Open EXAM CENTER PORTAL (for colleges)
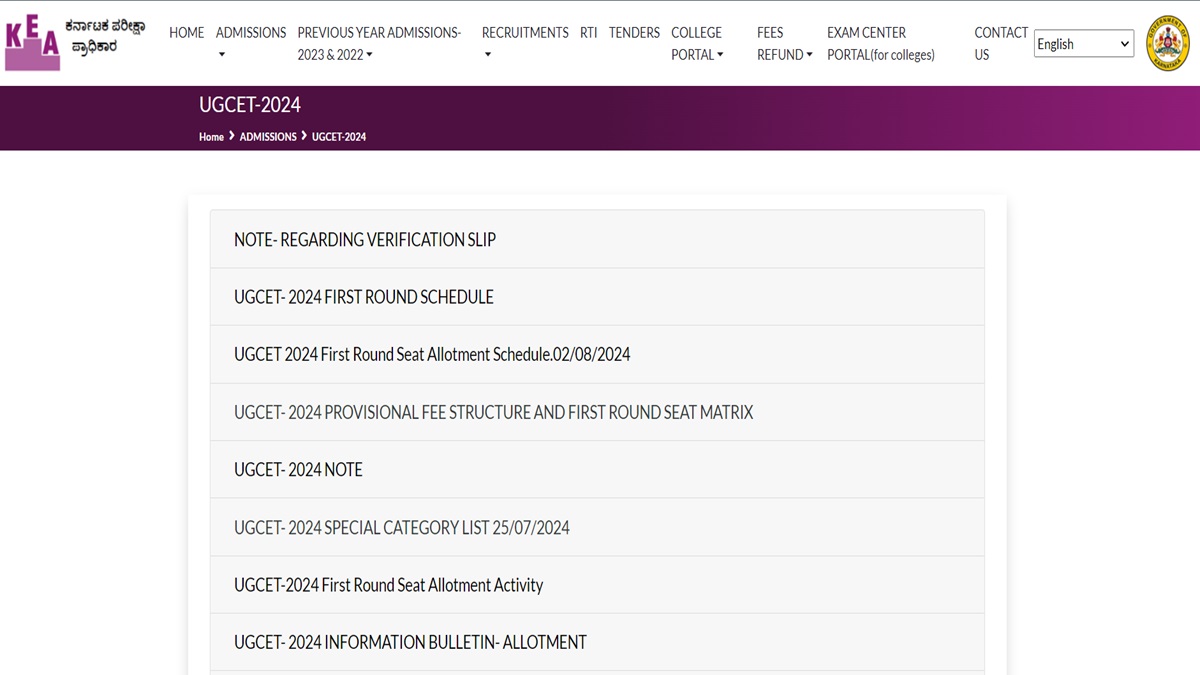Image resolution: width=1200 pixels, height=675 pixels. (881, 43)
